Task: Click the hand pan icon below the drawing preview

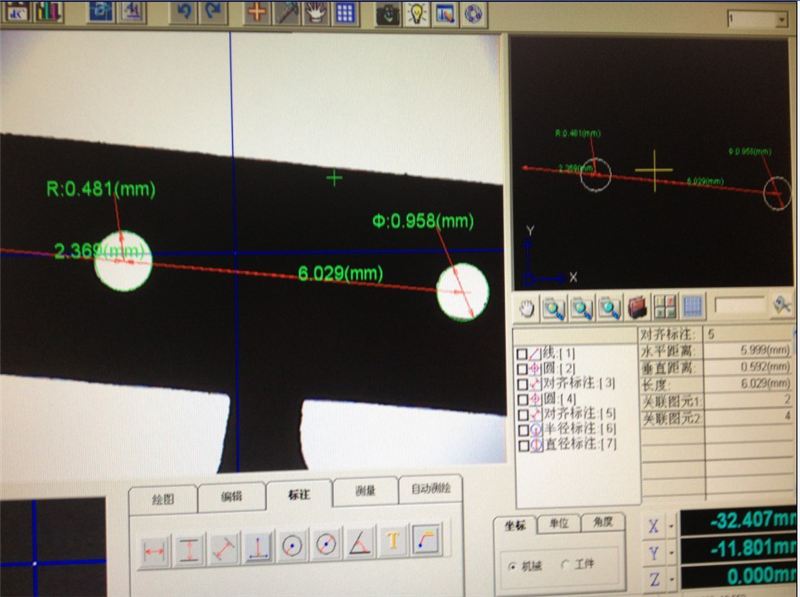Action: 527,308
